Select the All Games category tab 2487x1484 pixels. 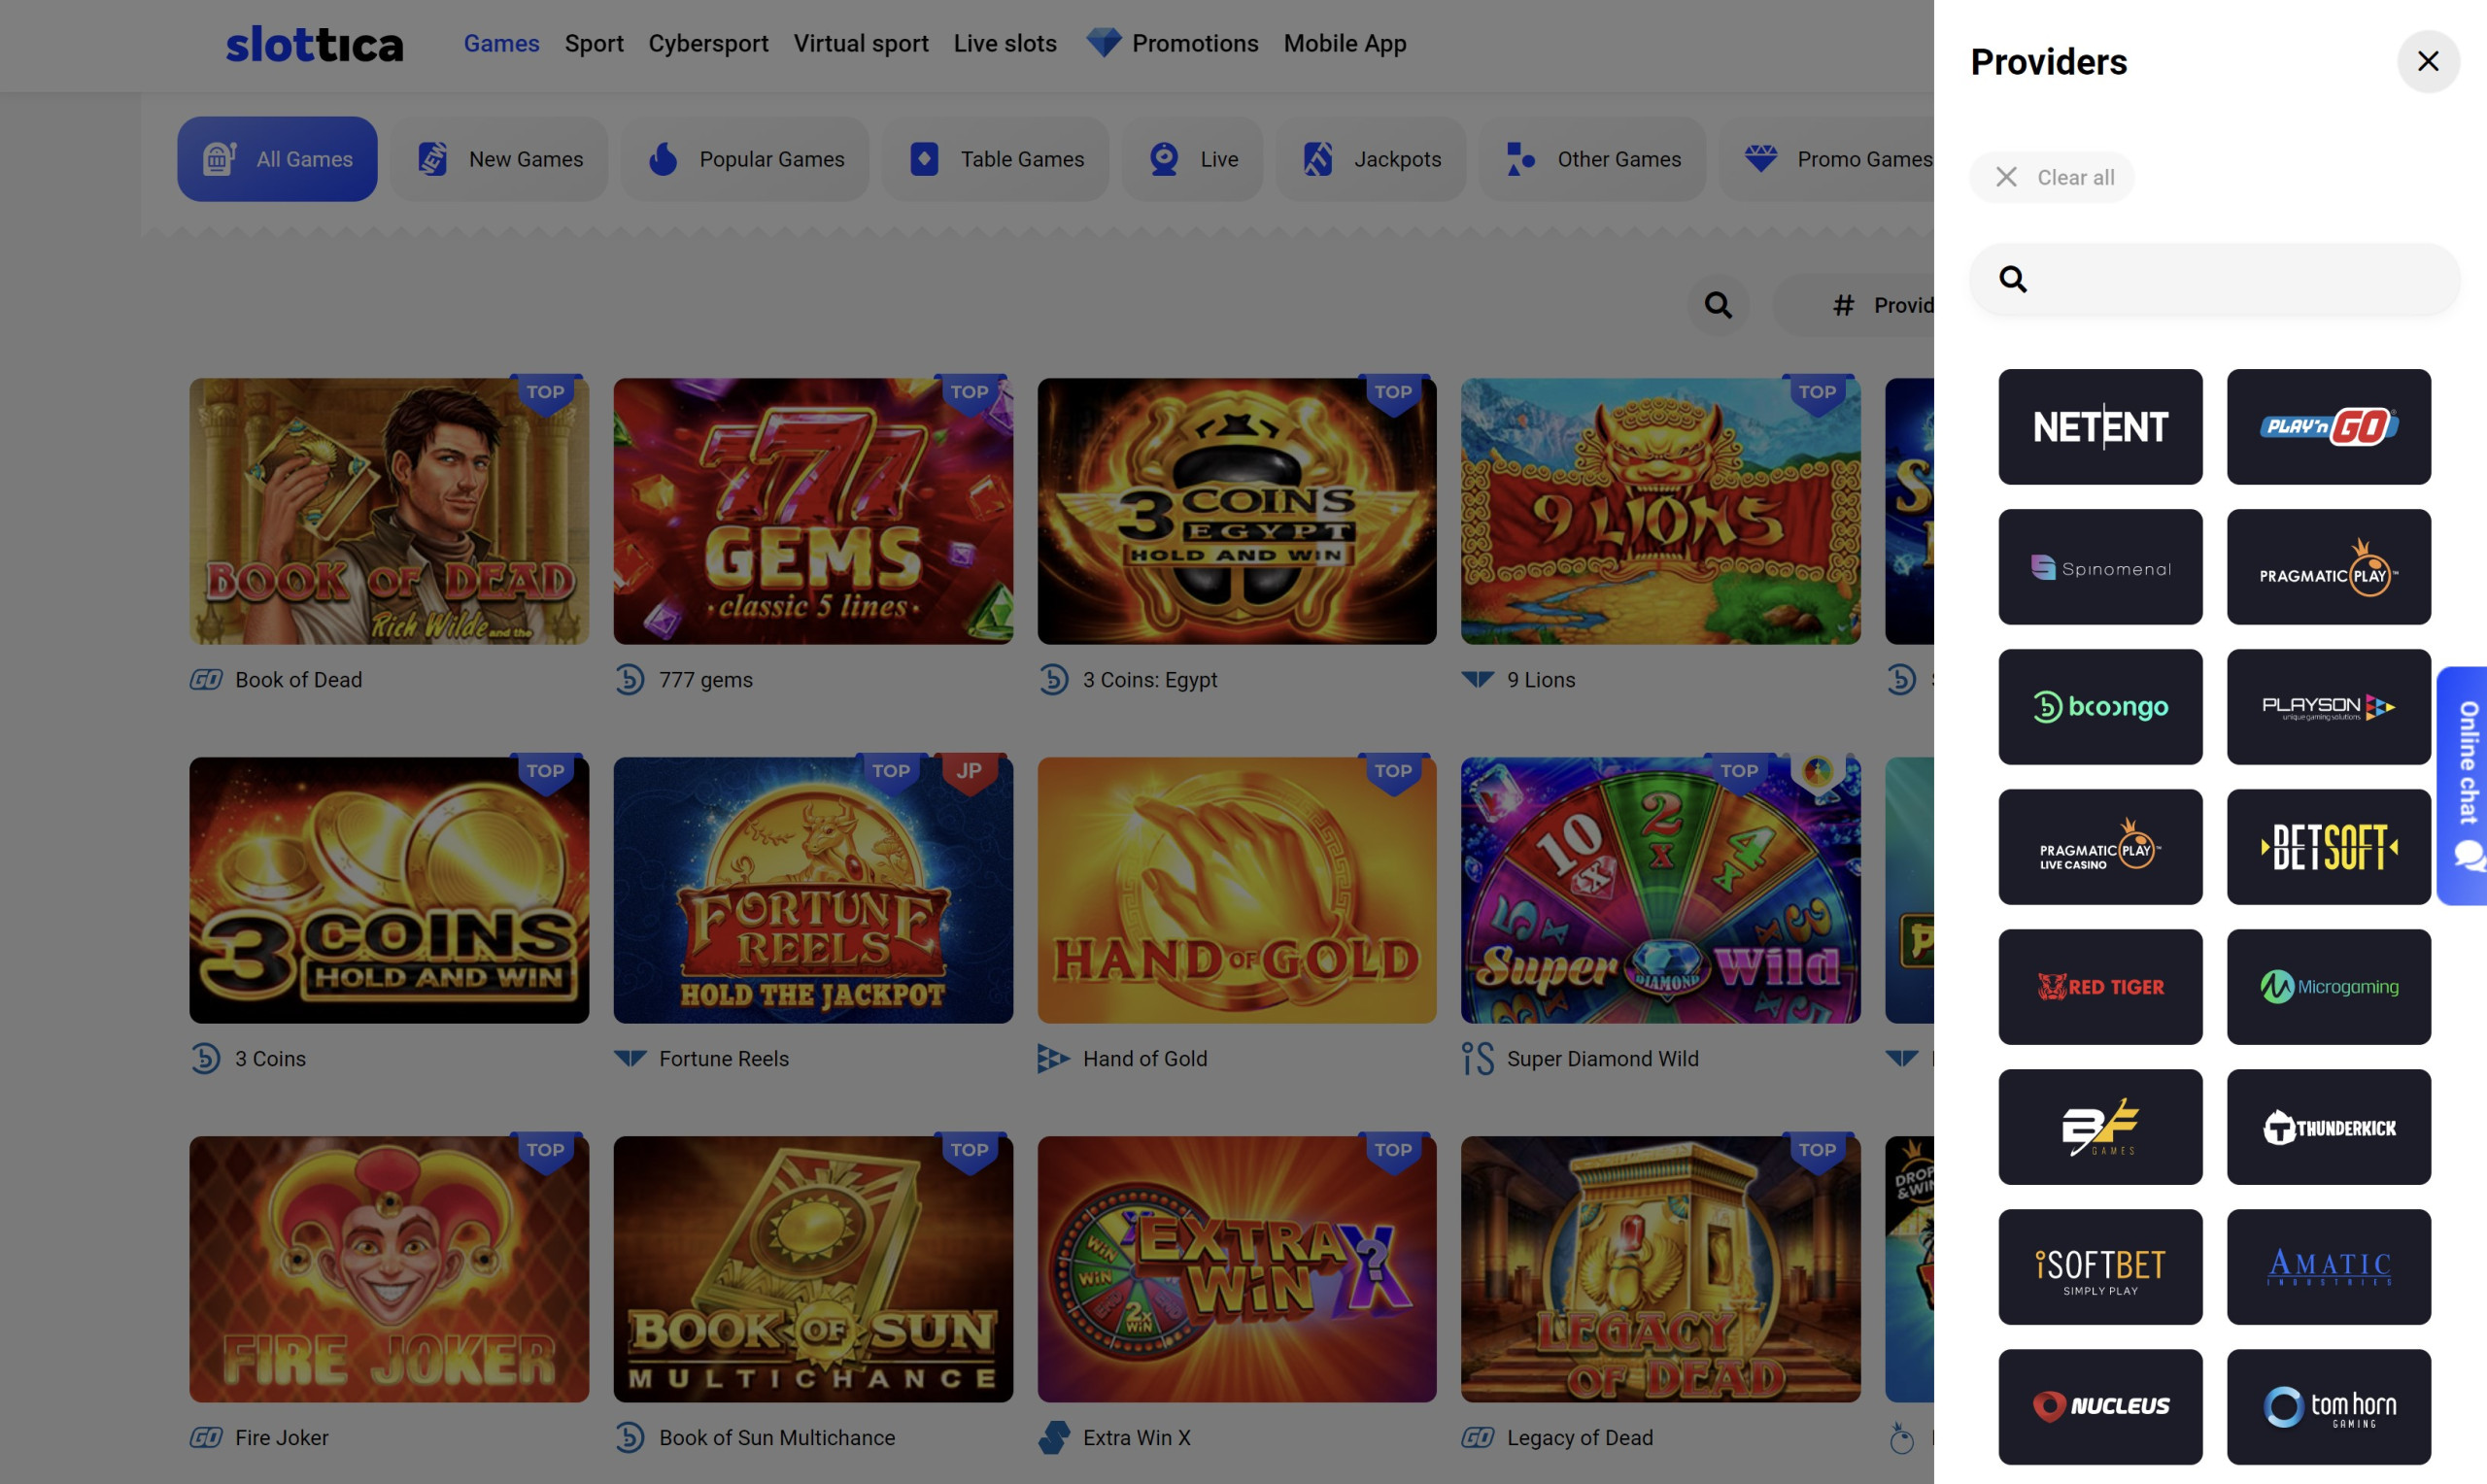click(277, 159)
